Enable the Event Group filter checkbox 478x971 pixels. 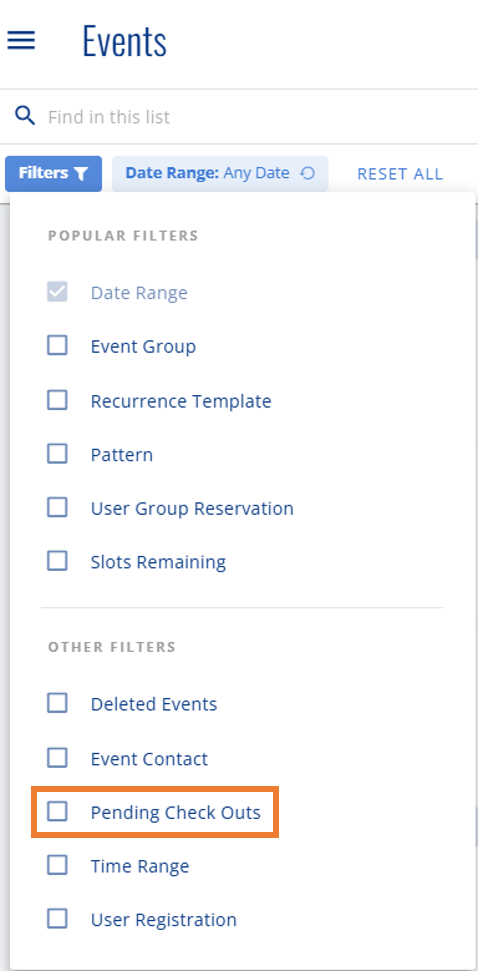coord(58,346)
